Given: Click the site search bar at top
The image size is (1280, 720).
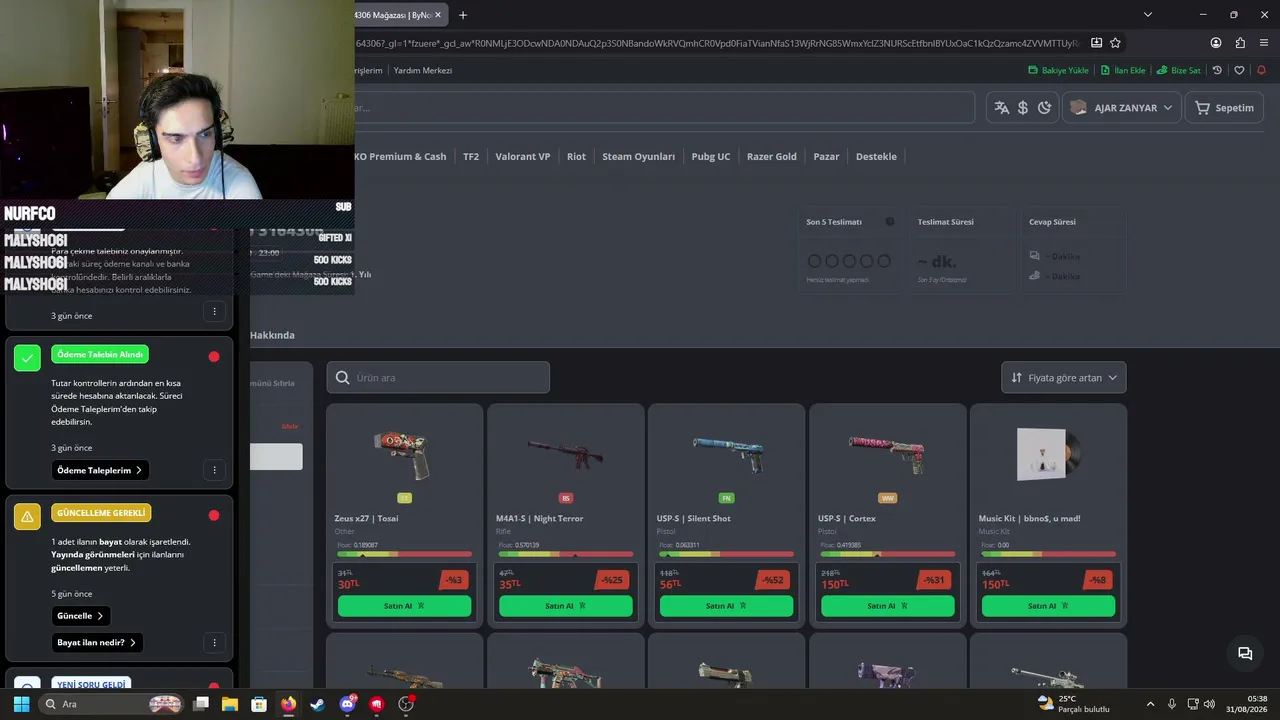Looking at the screenshot, I should point(664,108).
